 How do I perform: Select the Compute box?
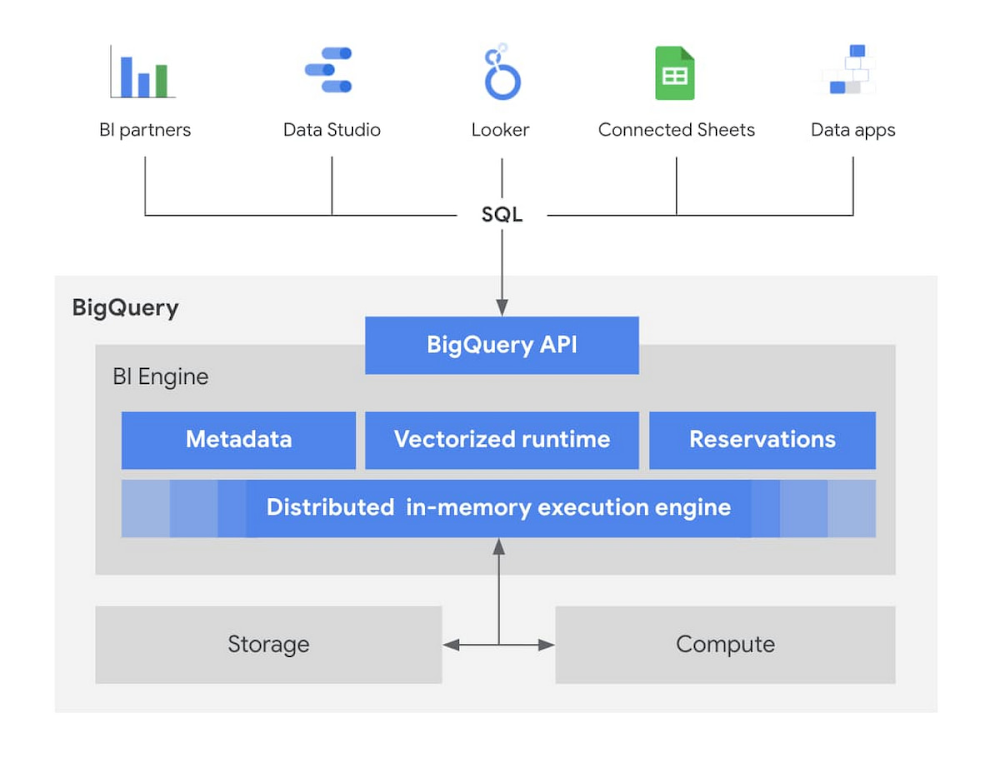(x=725, y=645)
